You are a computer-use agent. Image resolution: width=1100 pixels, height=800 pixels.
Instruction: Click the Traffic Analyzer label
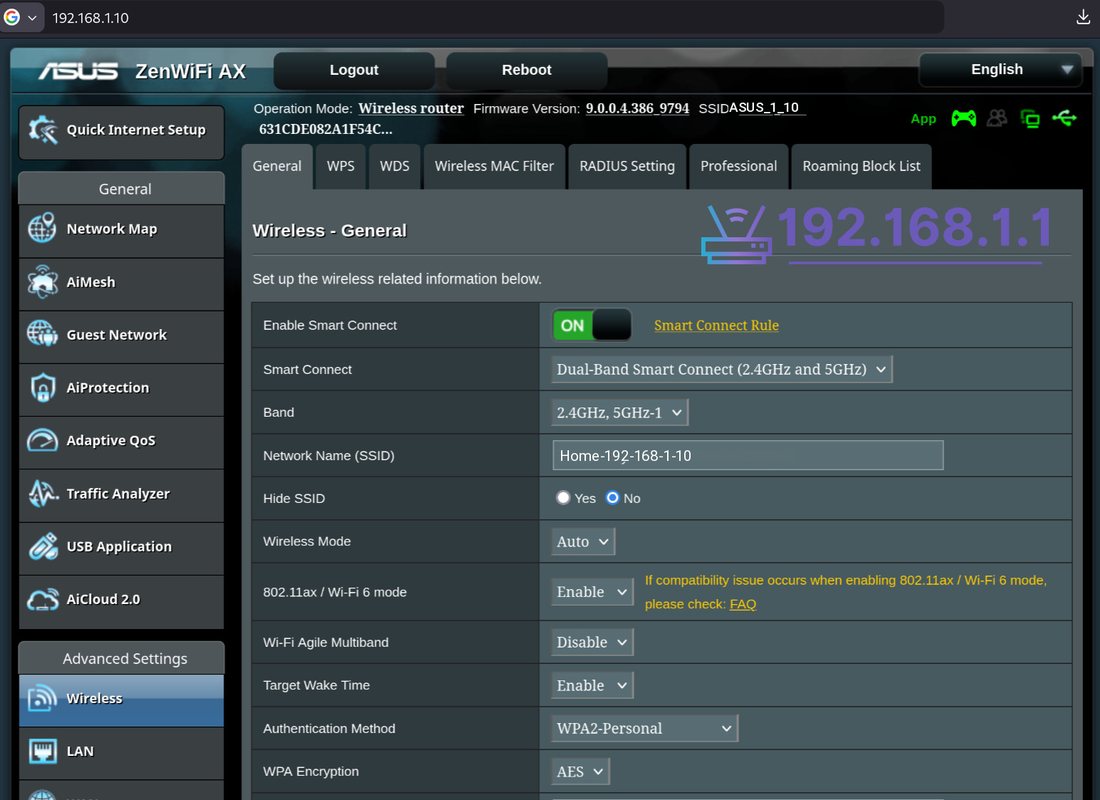(x=118, y=493)
